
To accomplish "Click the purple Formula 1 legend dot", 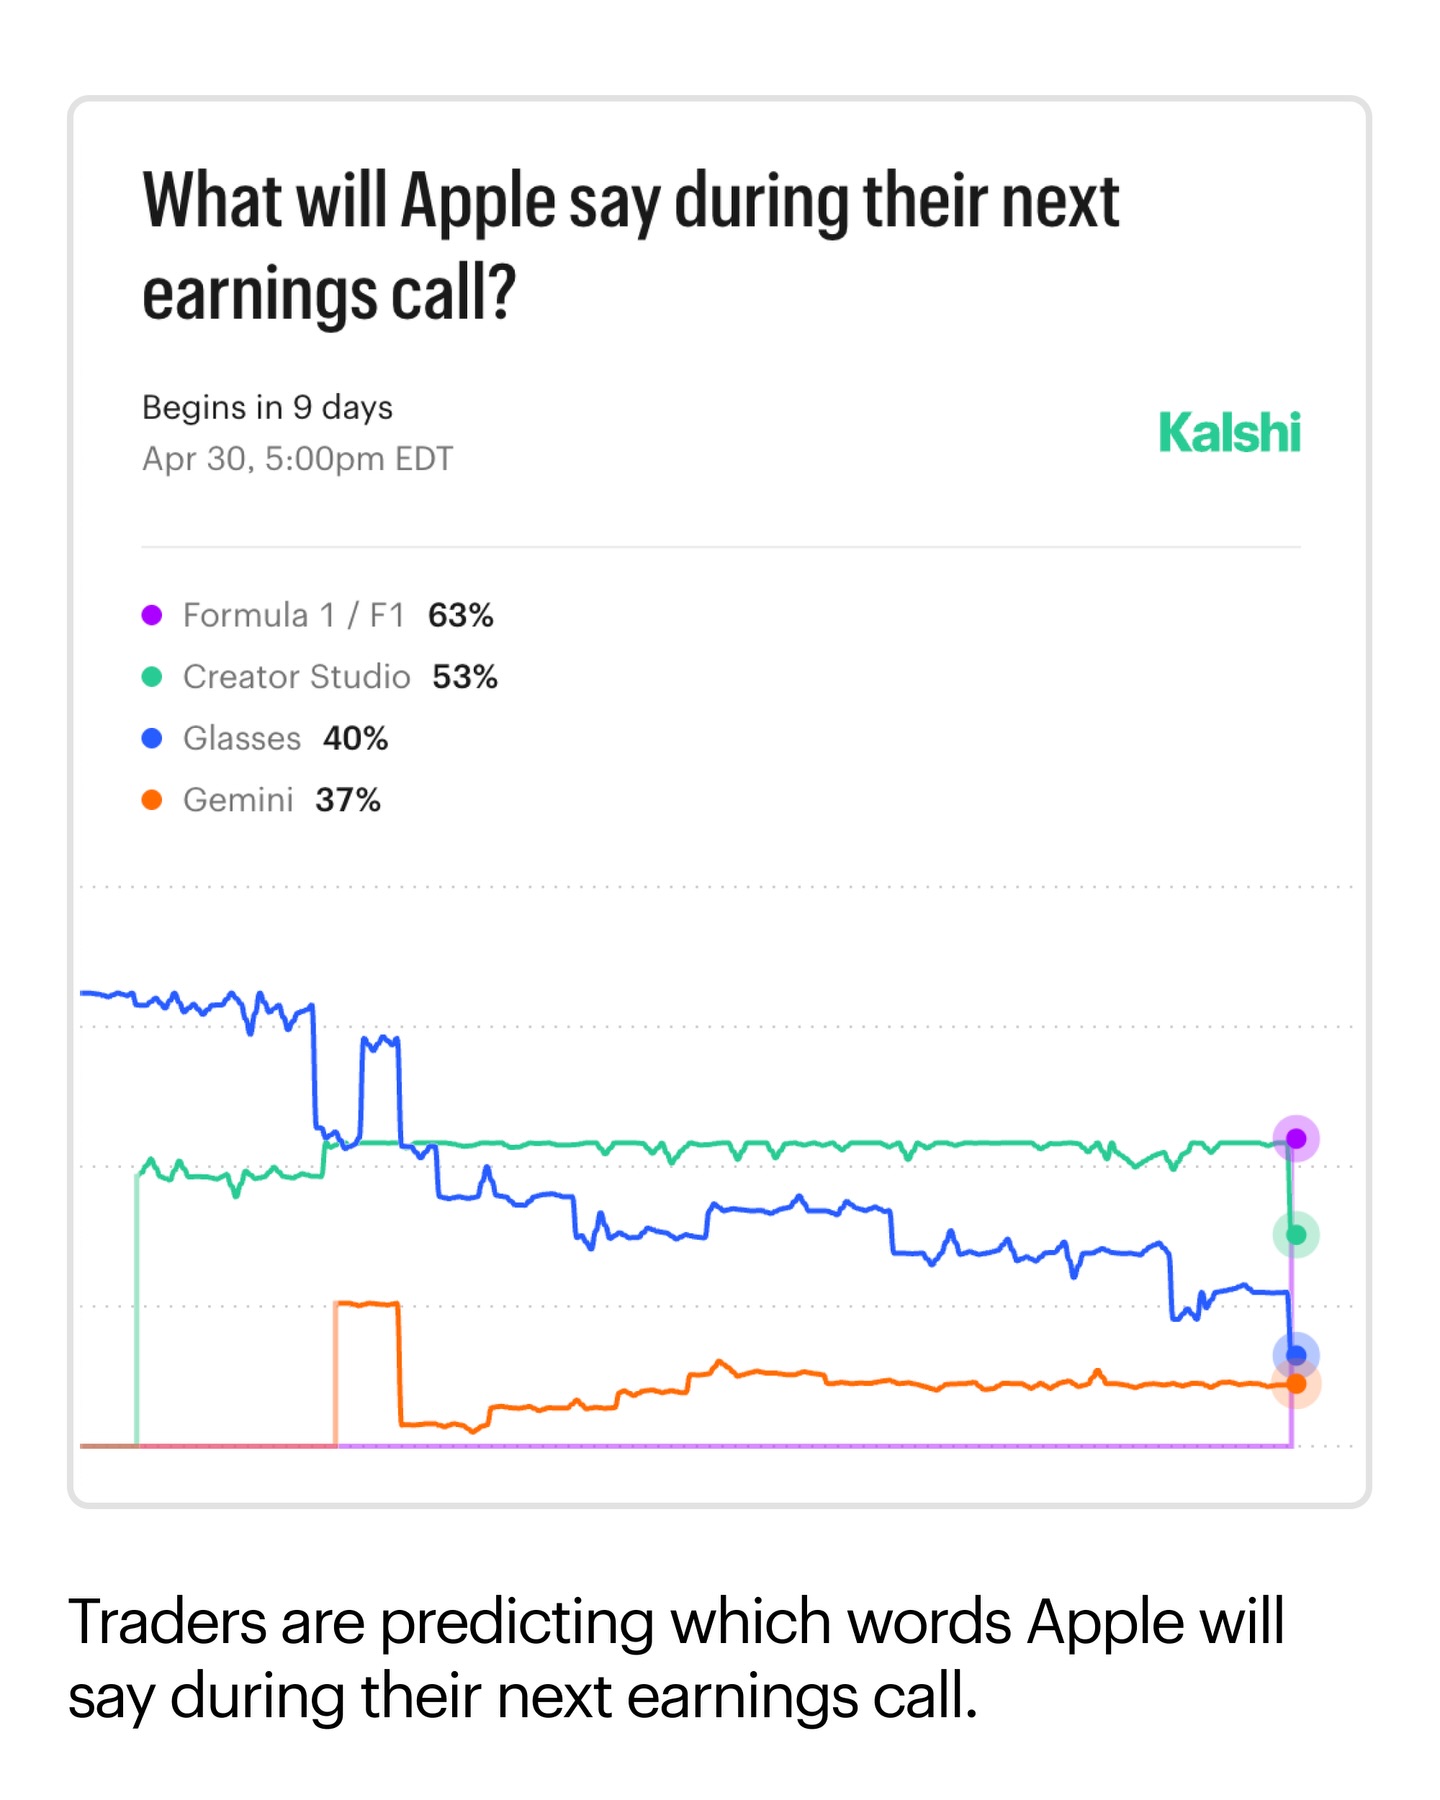I will (x=152, y=615).
